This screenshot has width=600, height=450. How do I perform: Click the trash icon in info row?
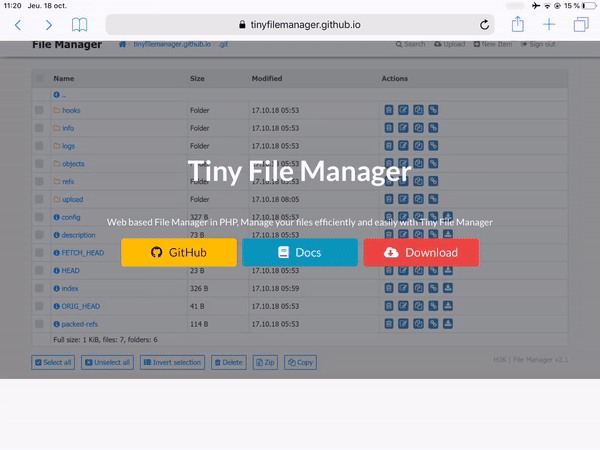389,128
